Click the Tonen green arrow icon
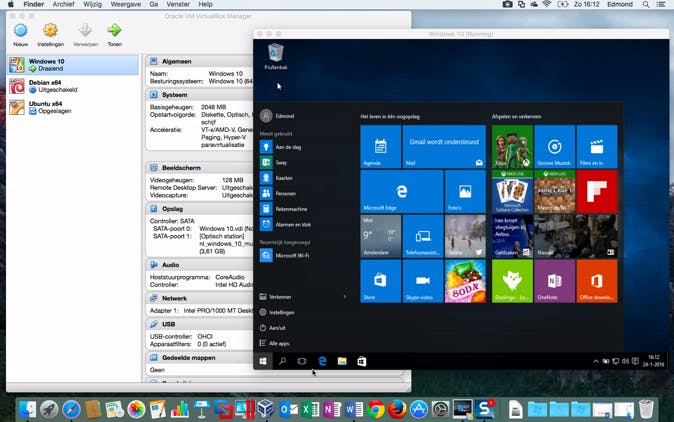This screenshot has height=422, width=674. [114, 31]
